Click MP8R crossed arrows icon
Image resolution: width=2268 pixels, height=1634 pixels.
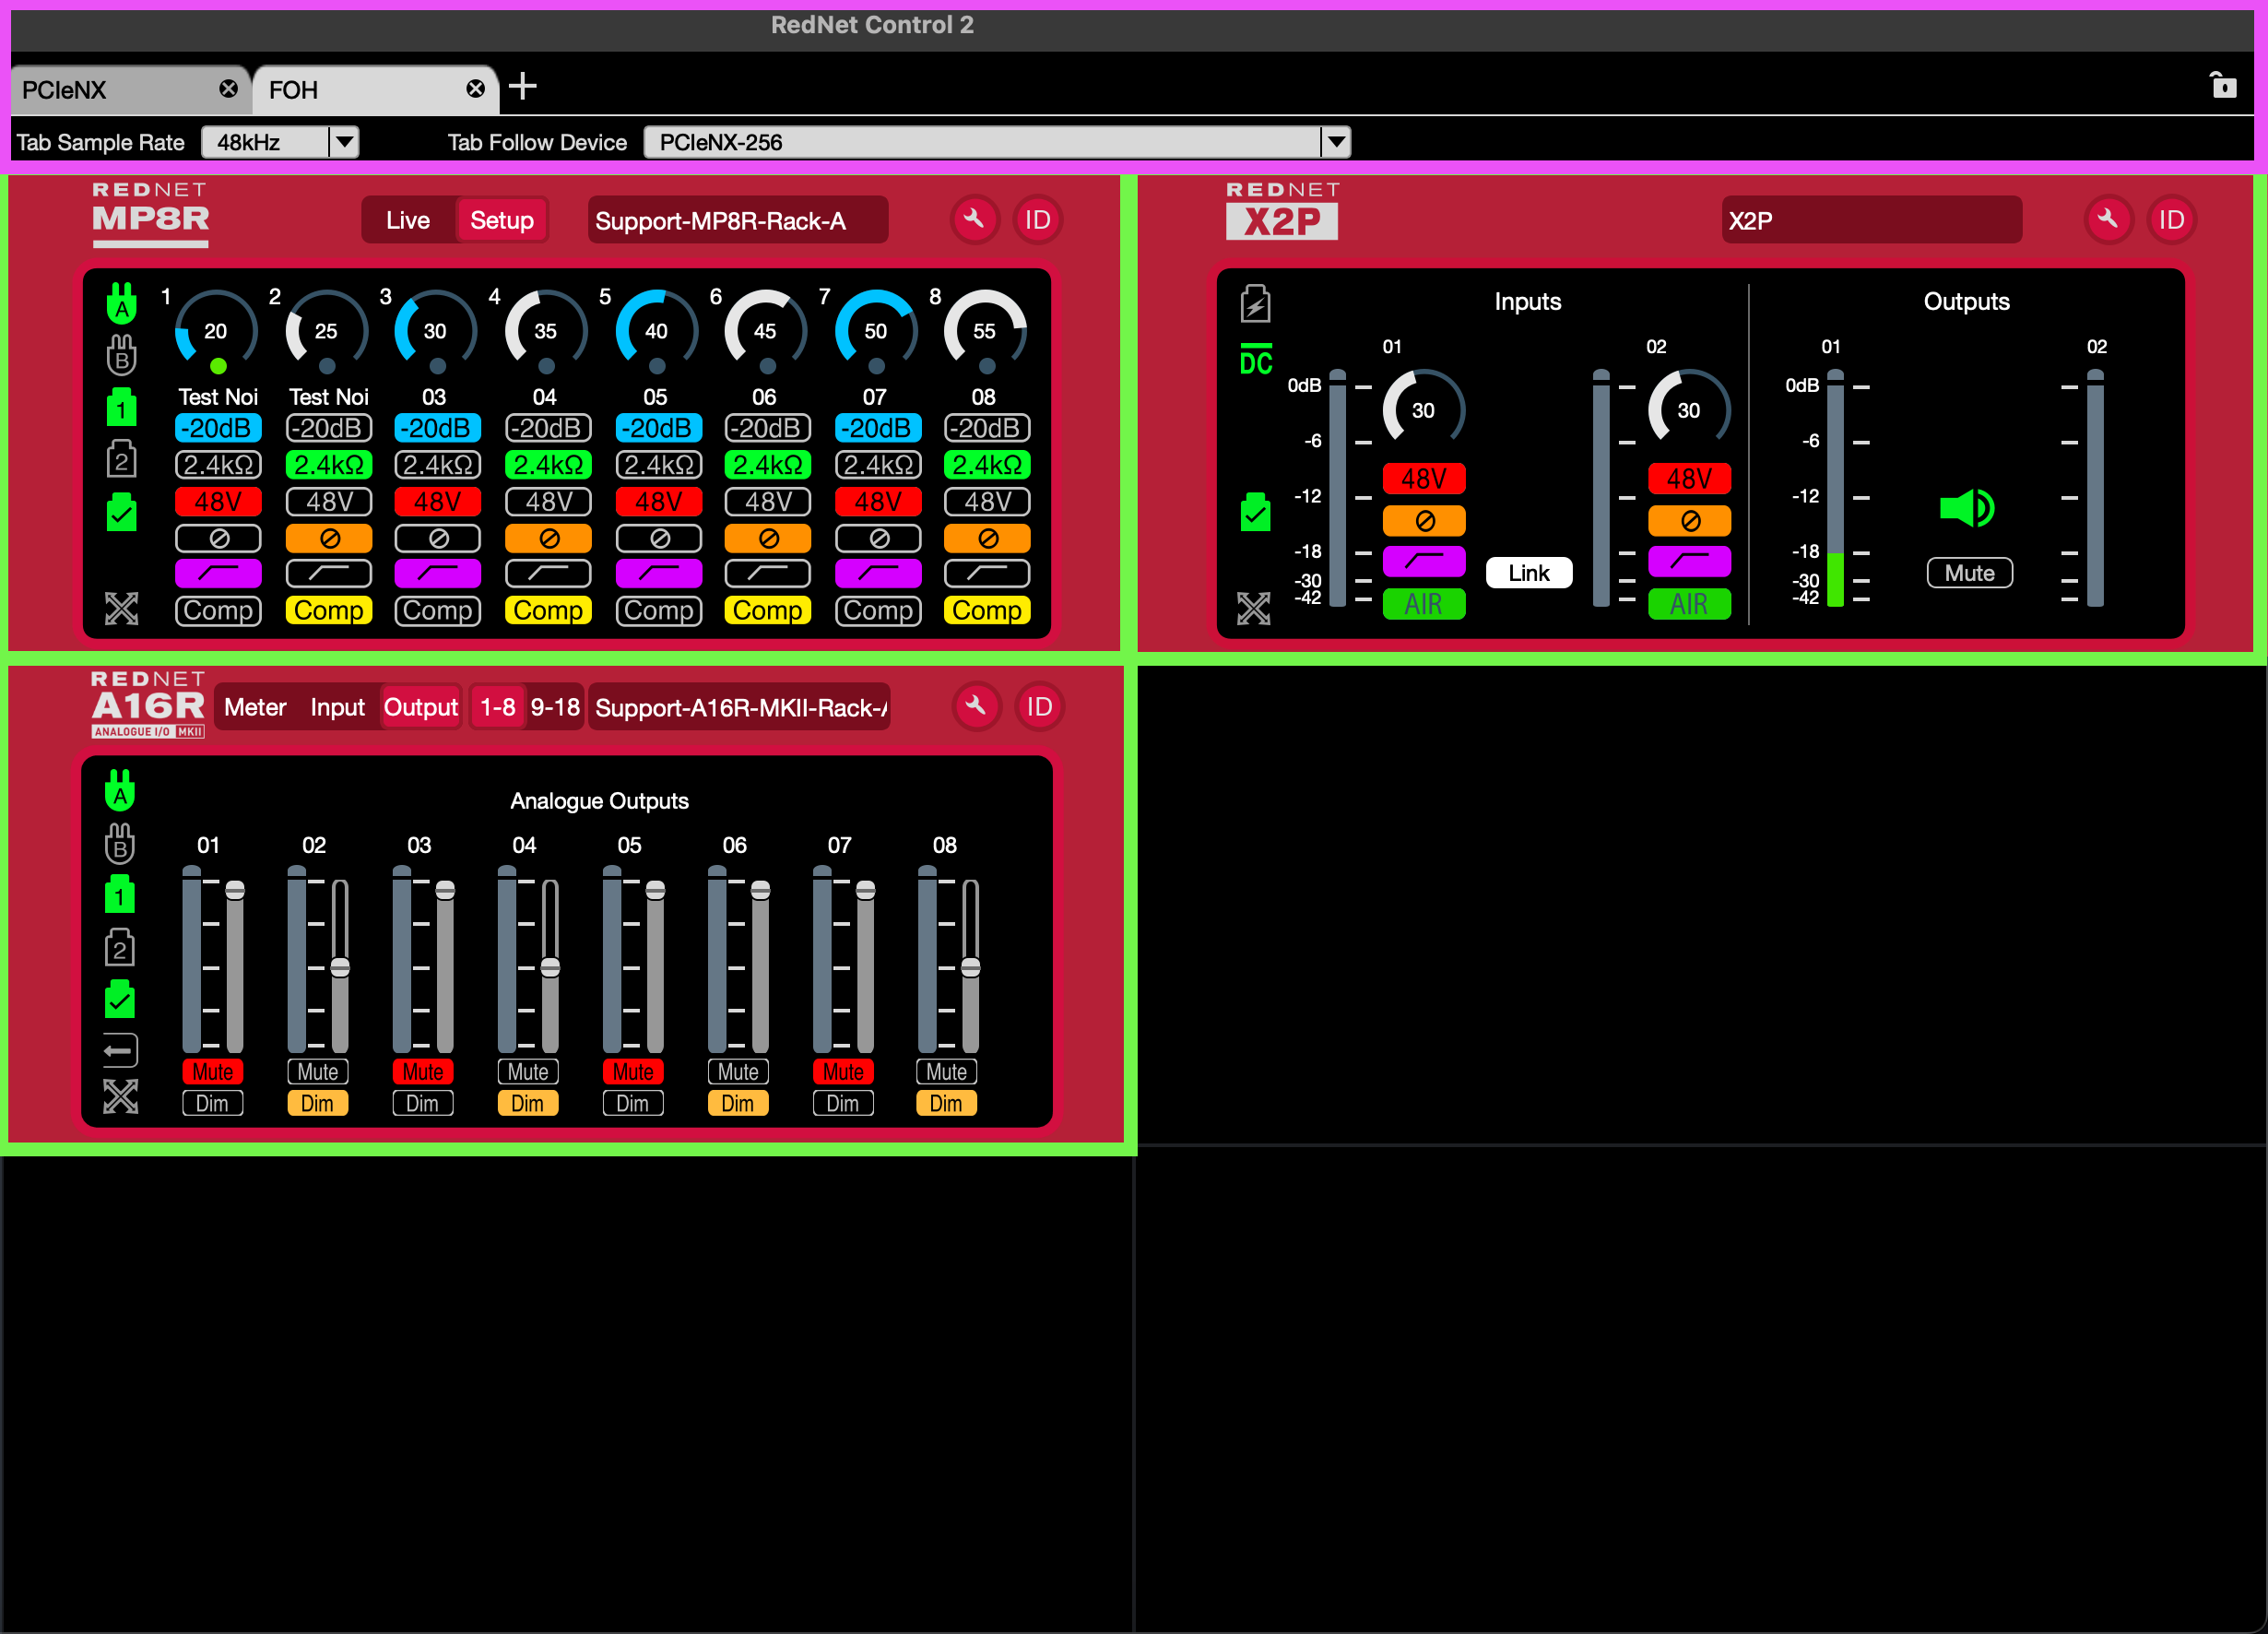click(122, 608)
